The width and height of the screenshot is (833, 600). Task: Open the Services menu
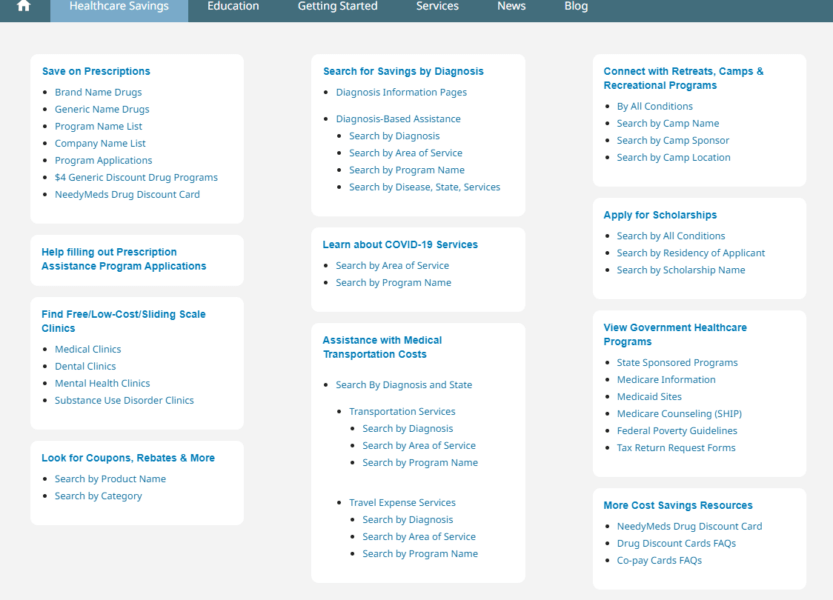point(437,6)
